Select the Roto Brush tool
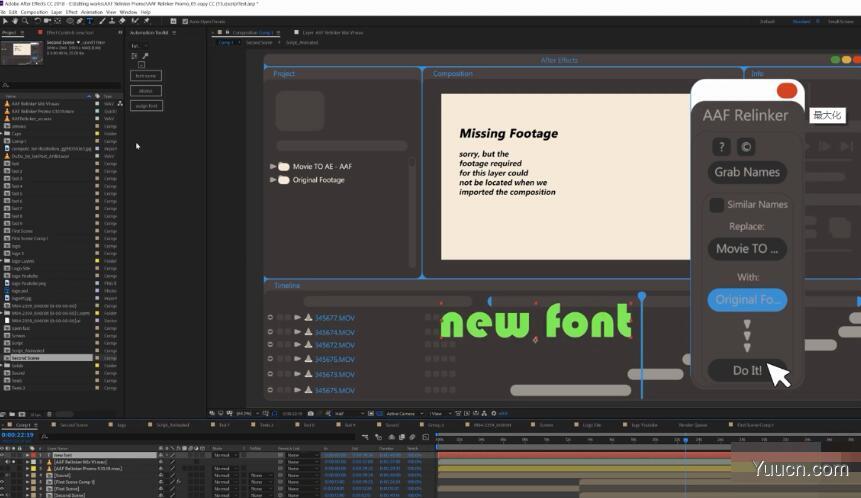Viewport: 861px width, 498px height. (x=135, y=21)
